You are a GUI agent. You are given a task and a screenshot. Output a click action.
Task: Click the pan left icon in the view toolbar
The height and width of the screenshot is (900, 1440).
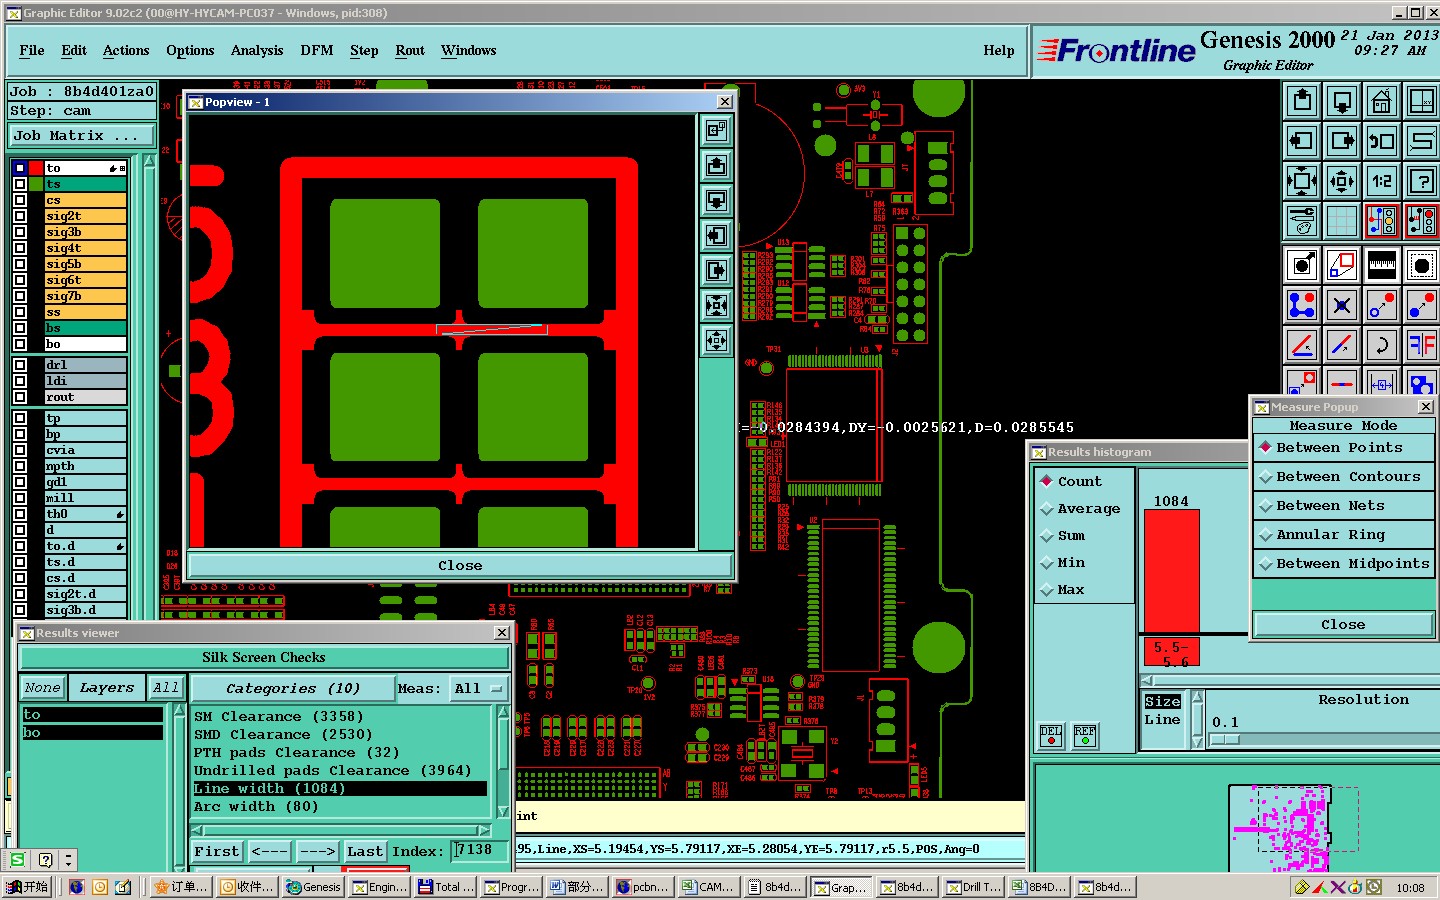[x=1302, y=141]
